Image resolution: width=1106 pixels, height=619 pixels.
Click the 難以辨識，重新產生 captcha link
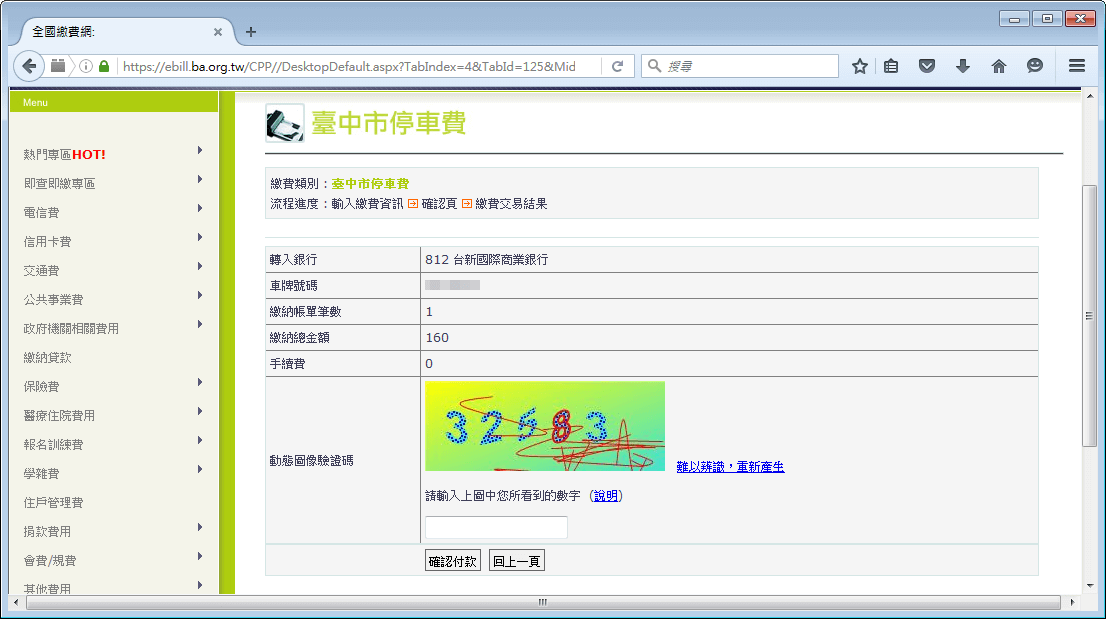pos(730,467)
